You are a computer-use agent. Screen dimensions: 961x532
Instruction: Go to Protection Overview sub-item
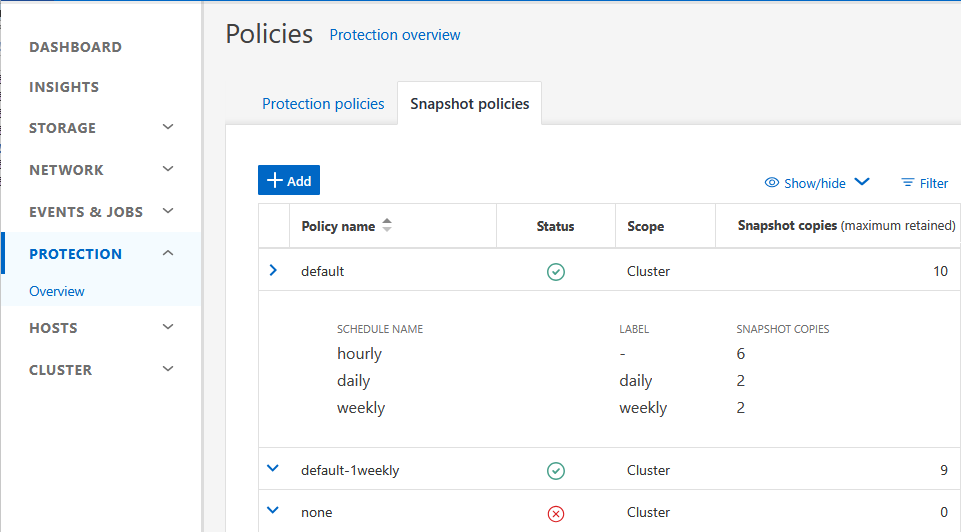57,291
